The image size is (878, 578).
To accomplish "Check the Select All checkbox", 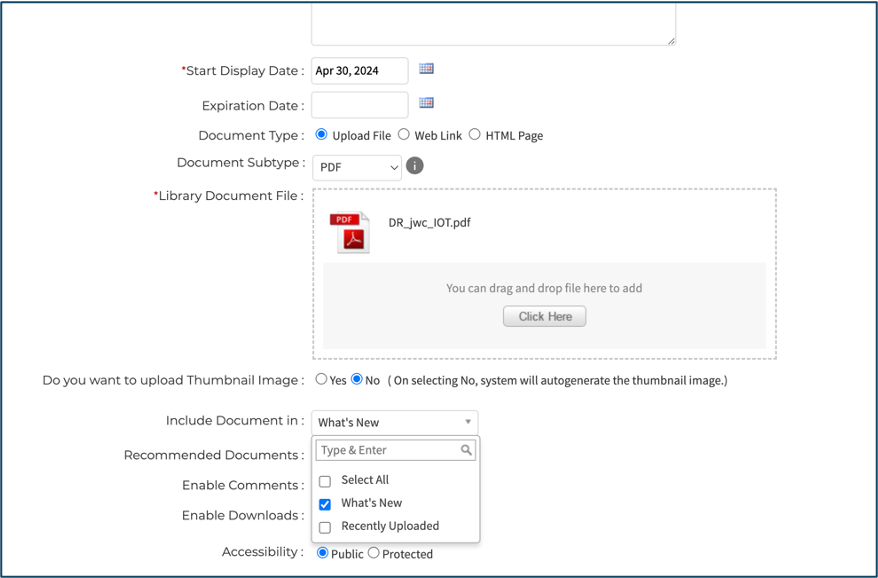I will pos(325,481).
